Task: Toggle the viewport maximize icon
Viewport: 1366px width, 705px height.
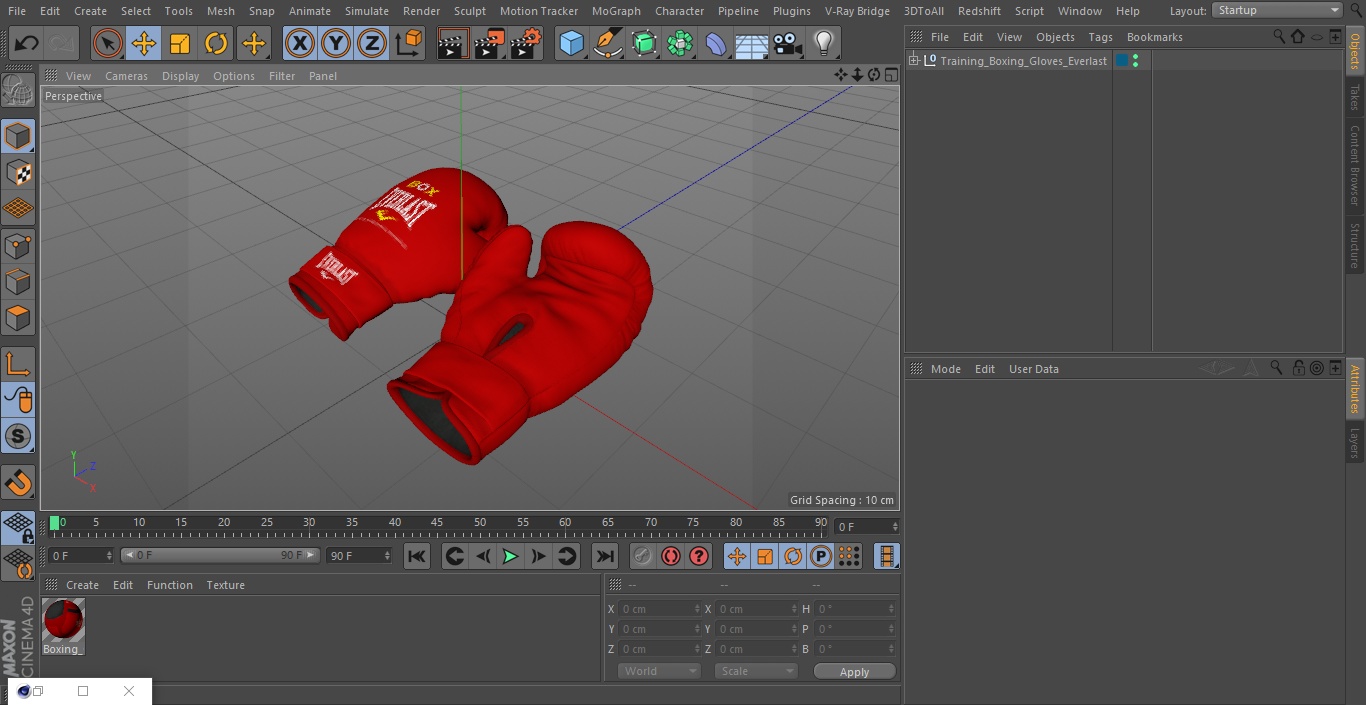Action: [x=890, y=75]
